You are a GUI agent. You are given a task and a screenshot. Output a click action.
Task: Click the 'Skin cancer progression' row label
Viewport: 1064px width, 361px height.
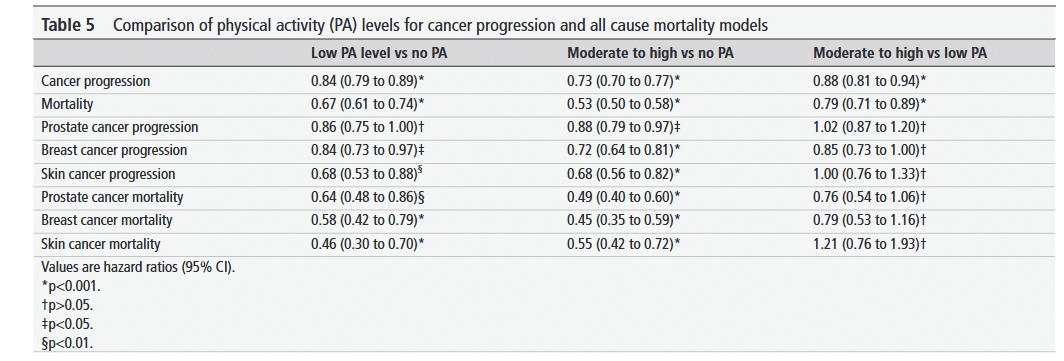click(x=109, y=173)
